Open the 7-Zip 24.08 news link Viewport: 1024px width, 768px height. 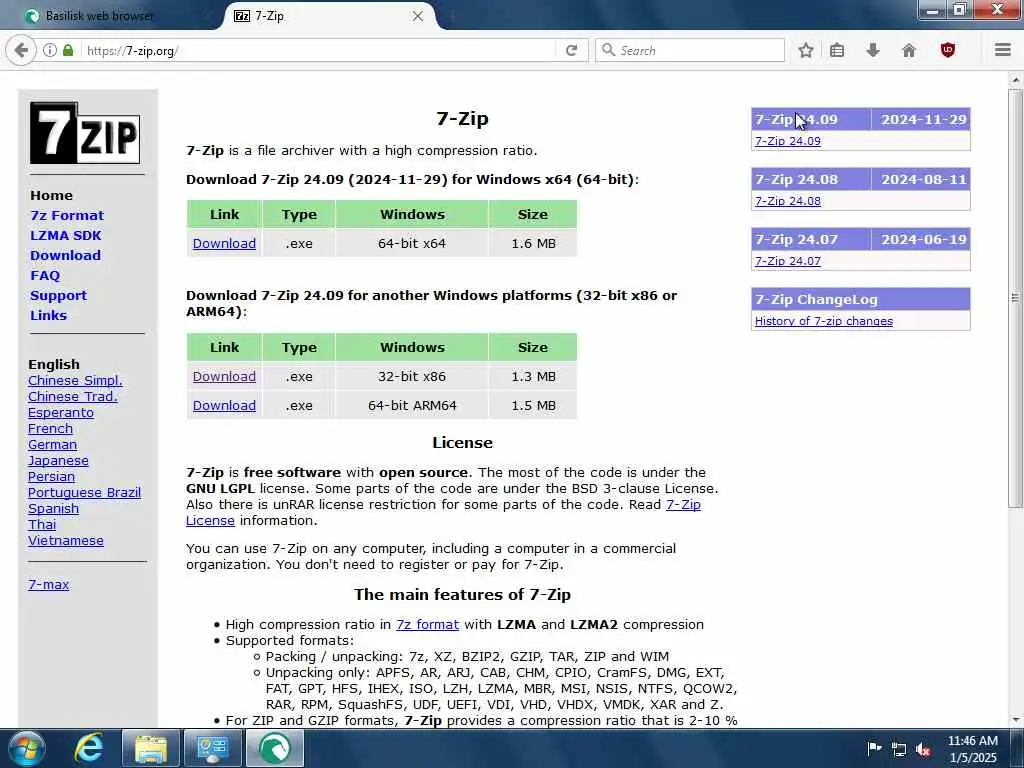tap(788, 201)
